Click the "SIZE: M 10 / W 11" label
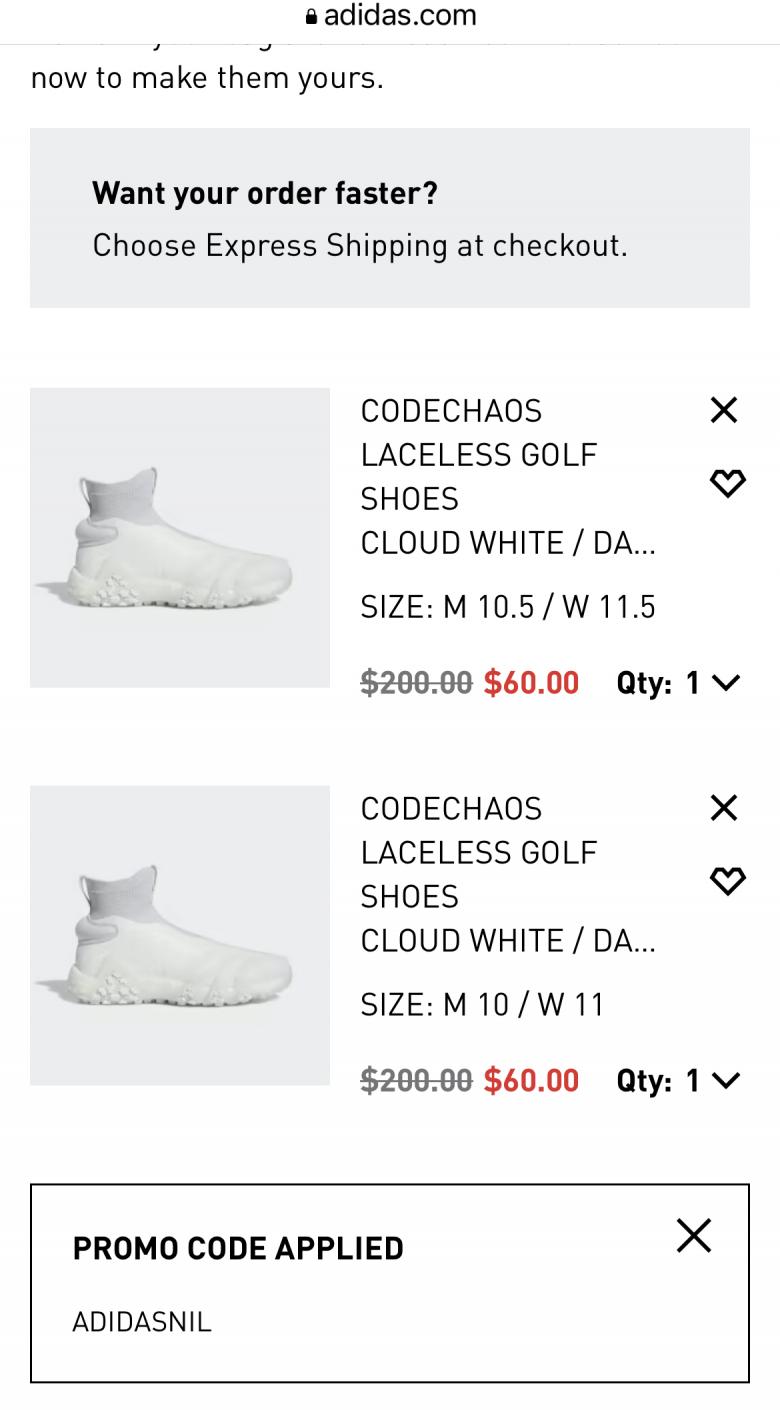This screenshot has height=1410, width=780. coord(482,1005)
